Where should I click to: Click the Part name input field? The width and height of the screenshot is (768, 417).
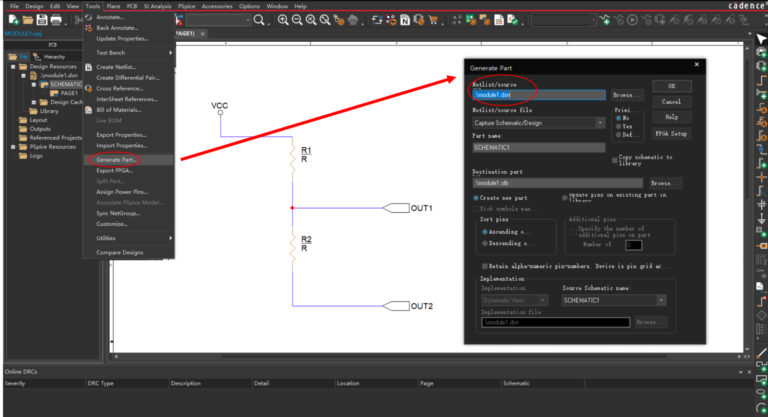point(539,147)
